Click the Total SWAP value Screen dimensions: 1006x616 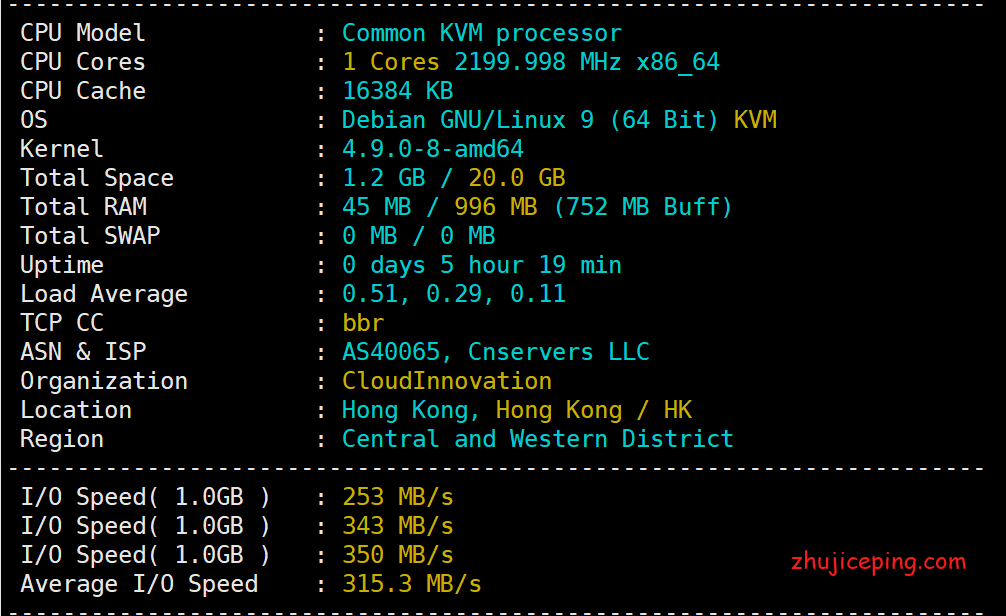(x=418, y=236)
